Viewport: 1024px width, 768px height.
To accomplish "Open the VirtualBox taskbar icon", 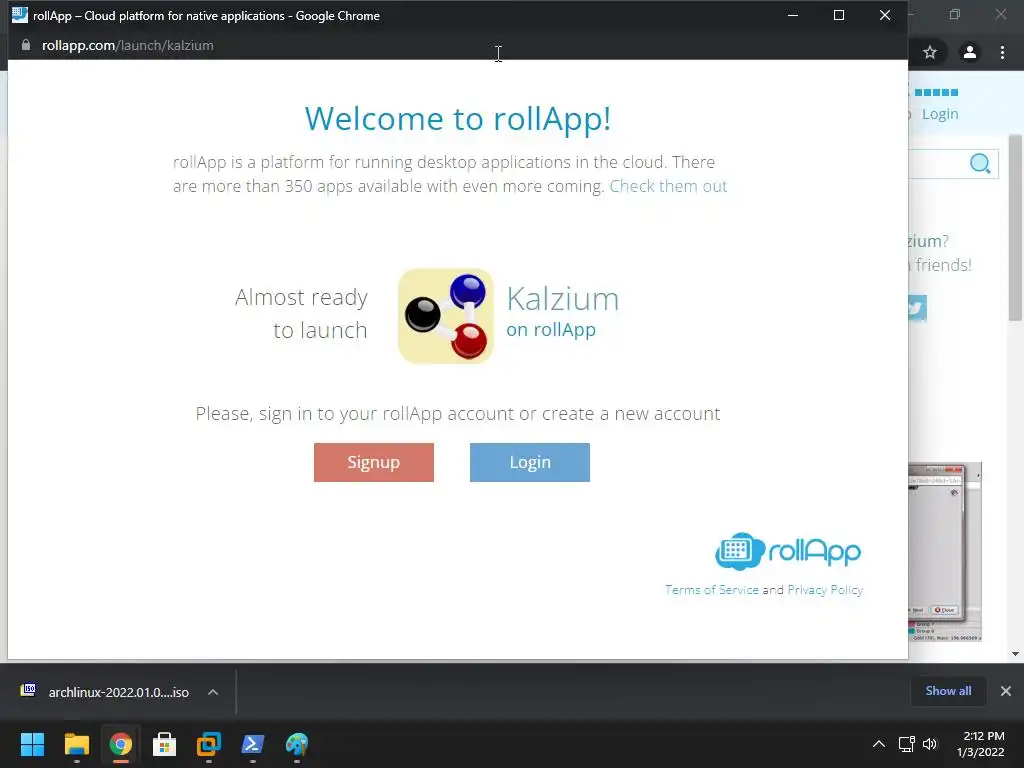I will click(x=209, y=744).
